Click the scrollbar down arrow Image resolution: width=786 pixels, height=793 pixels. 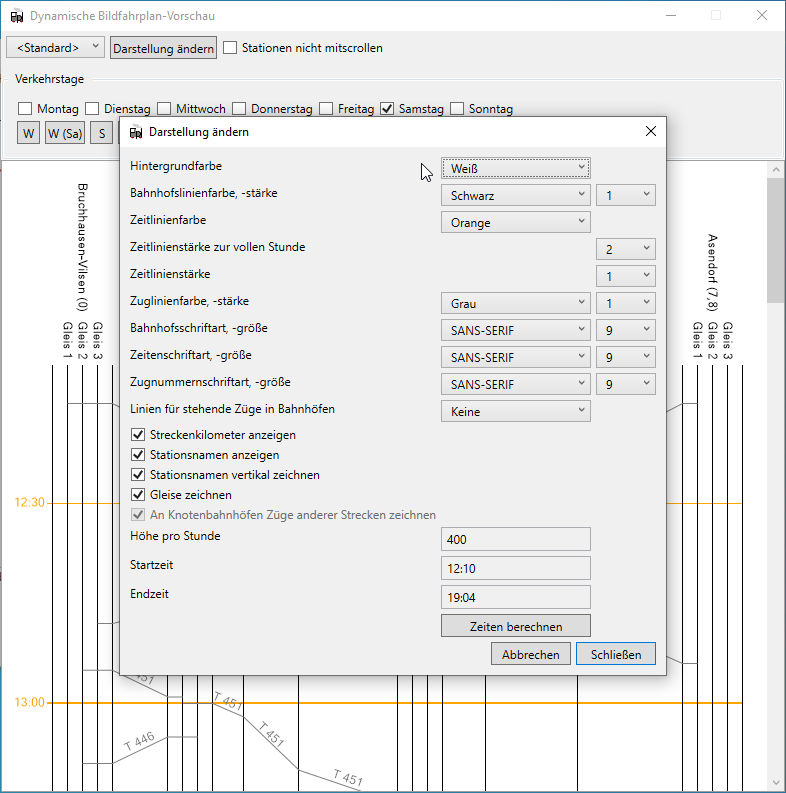776,783
